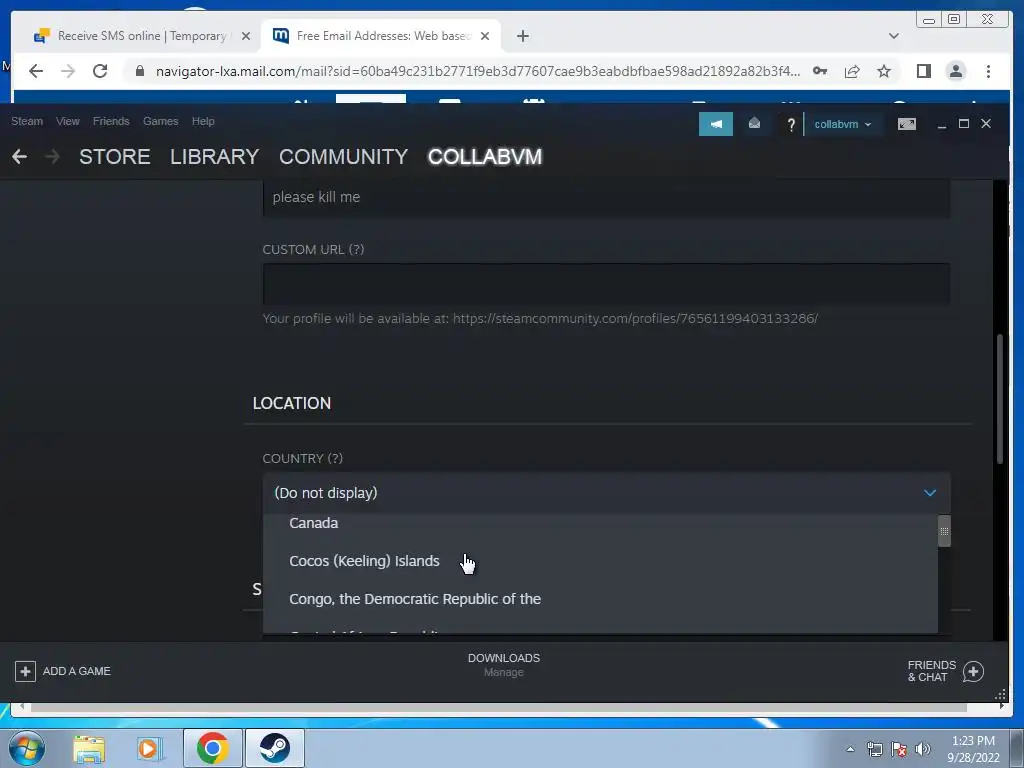Go to the COMMUNITY tab

[x=344, y=157]
